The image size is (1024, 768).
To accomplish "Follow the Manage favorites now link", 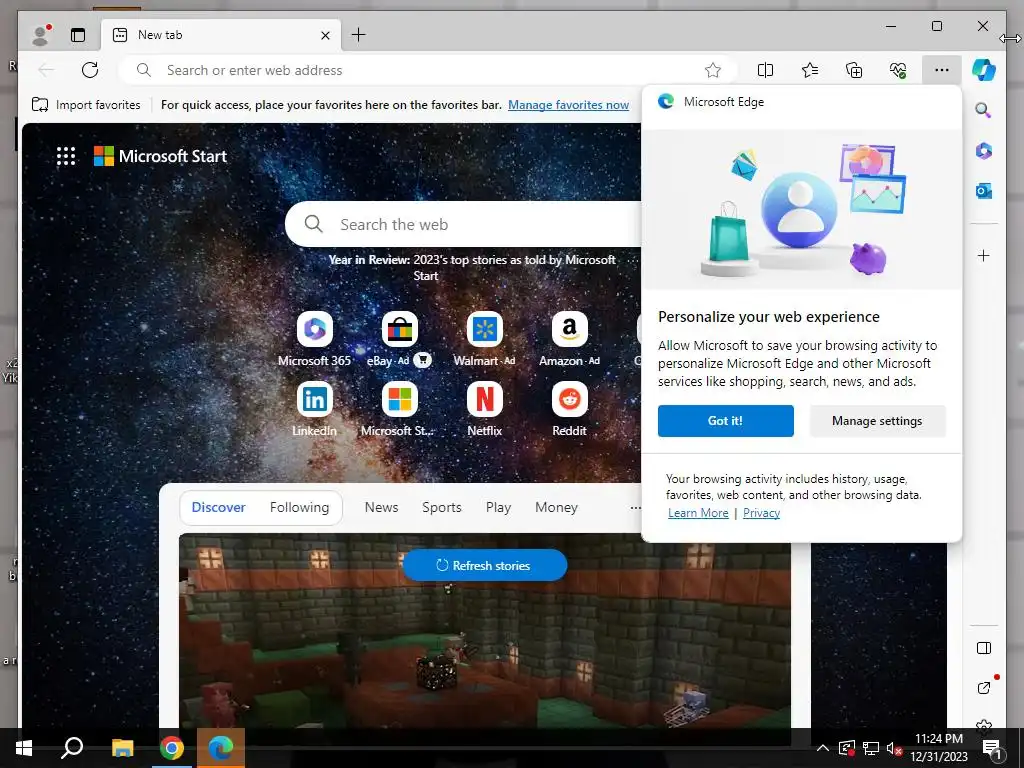I will click(x=568, y=104).
